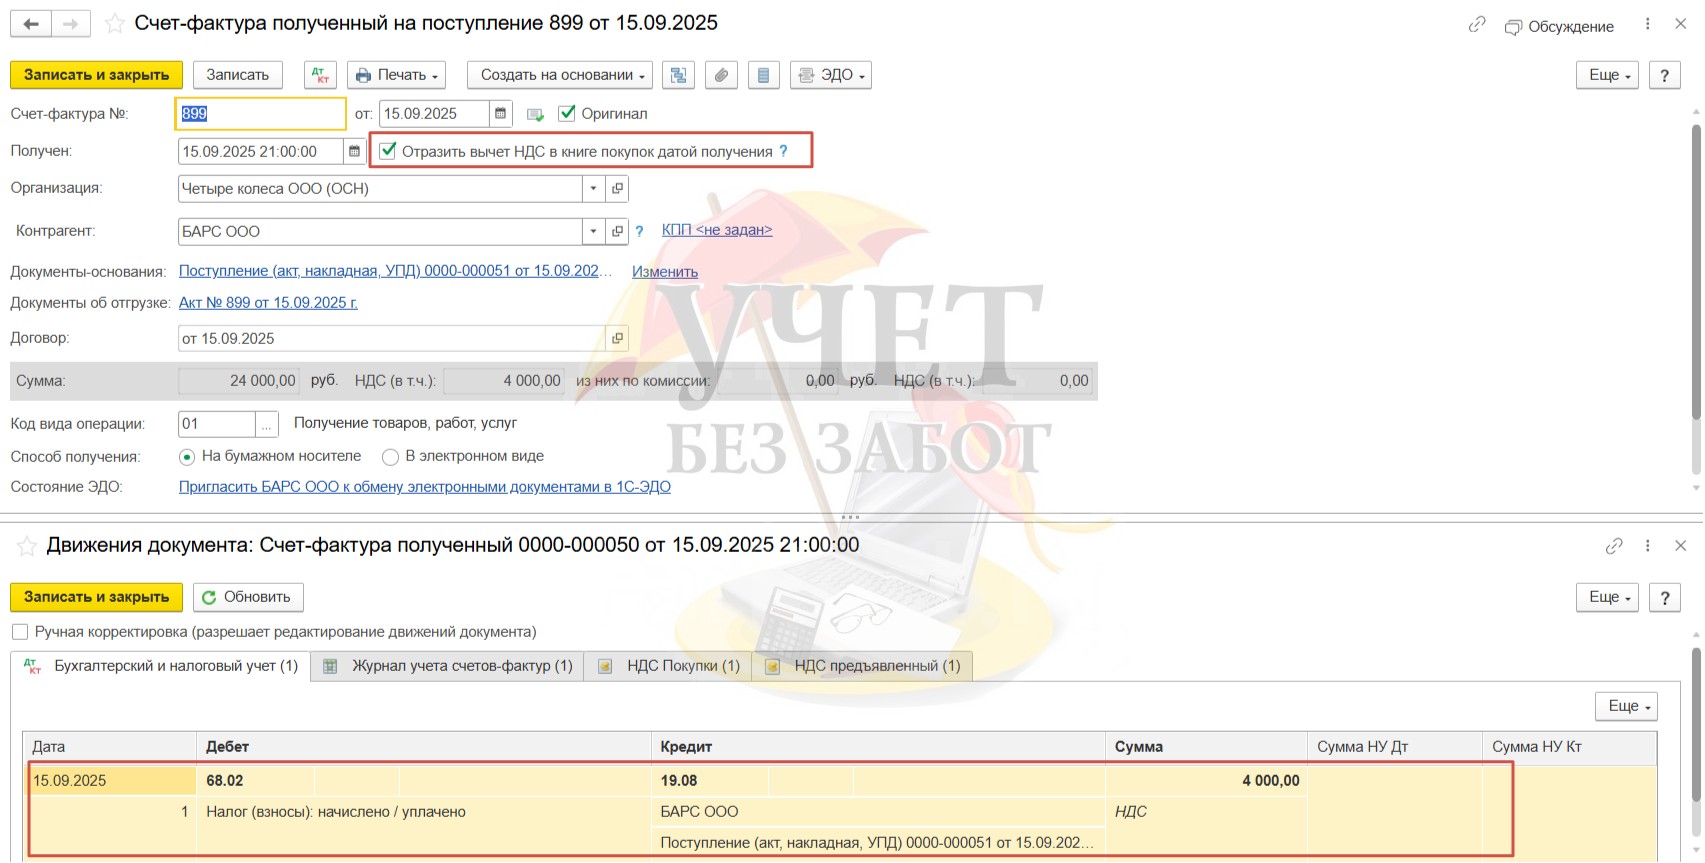Open calendar picker for invoice date

(x=501, y=114)
